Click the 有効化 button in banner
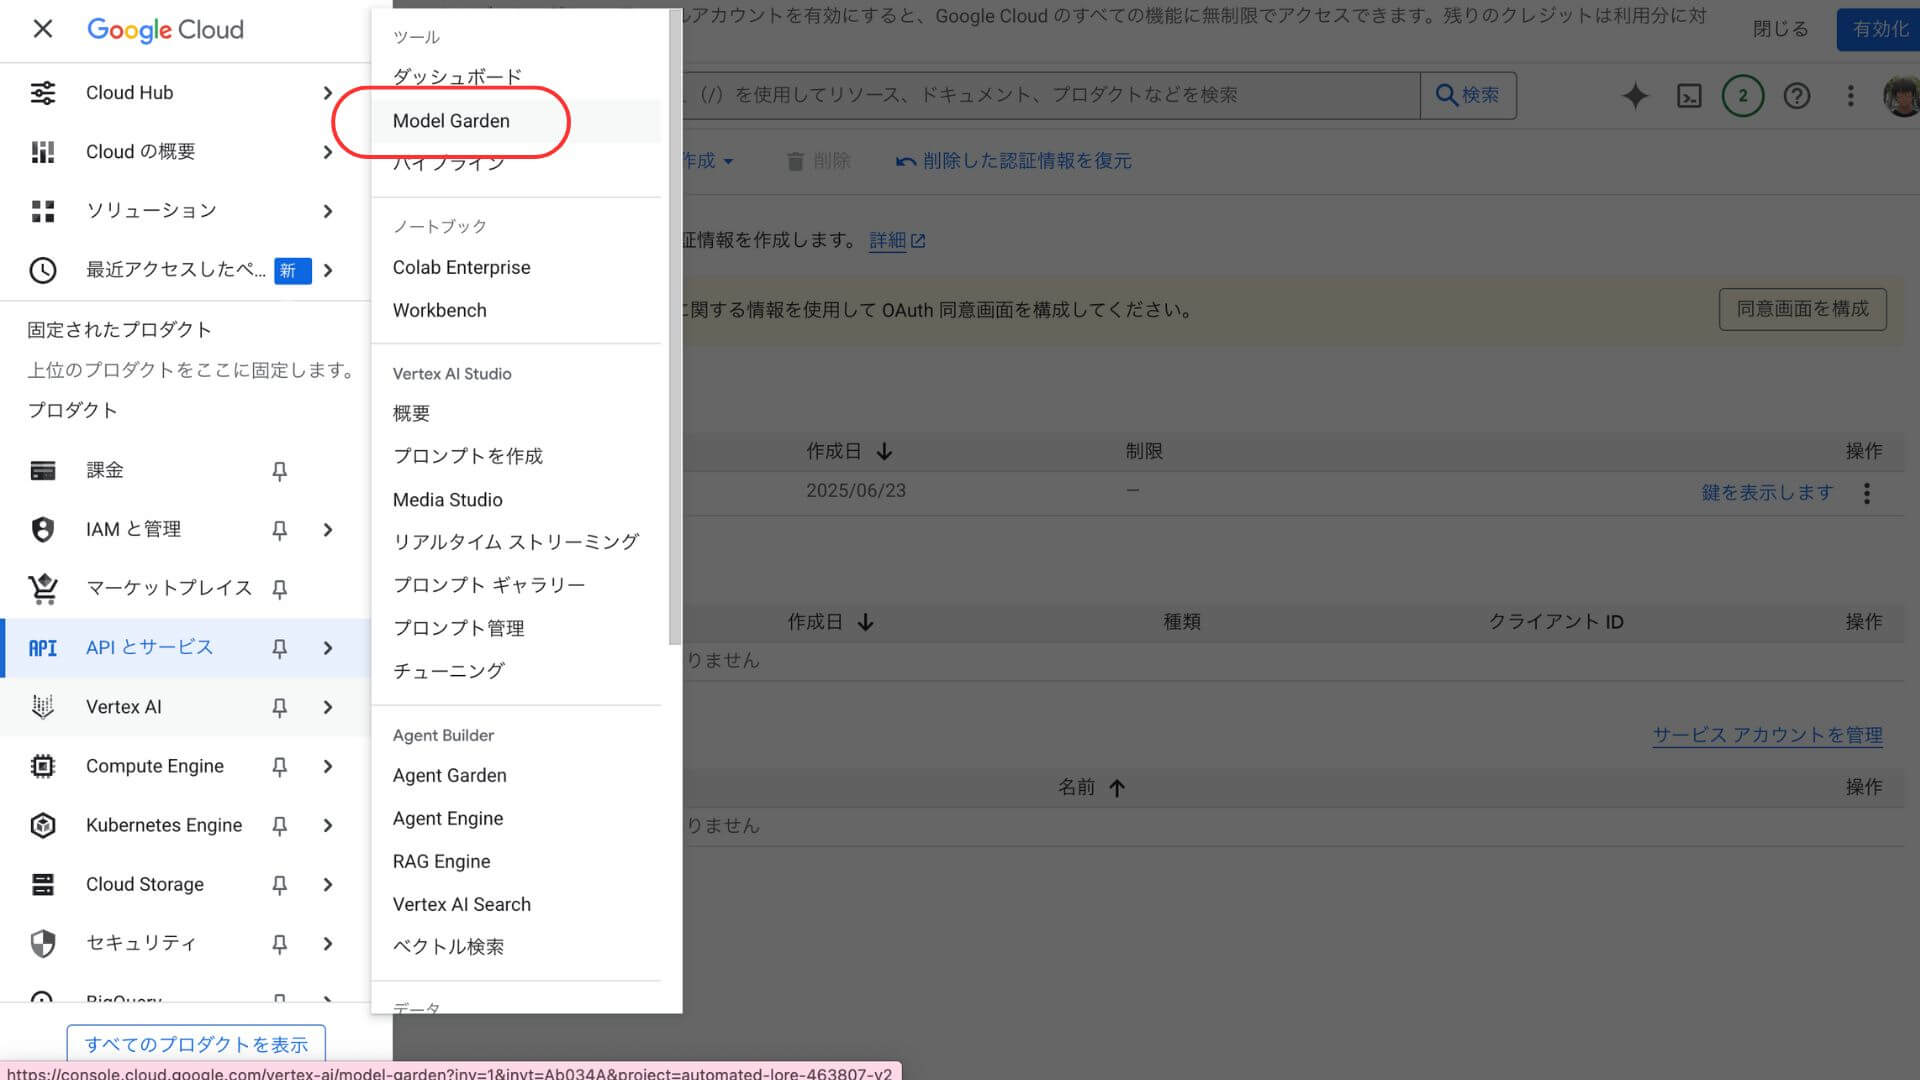 click(1878, 29)
